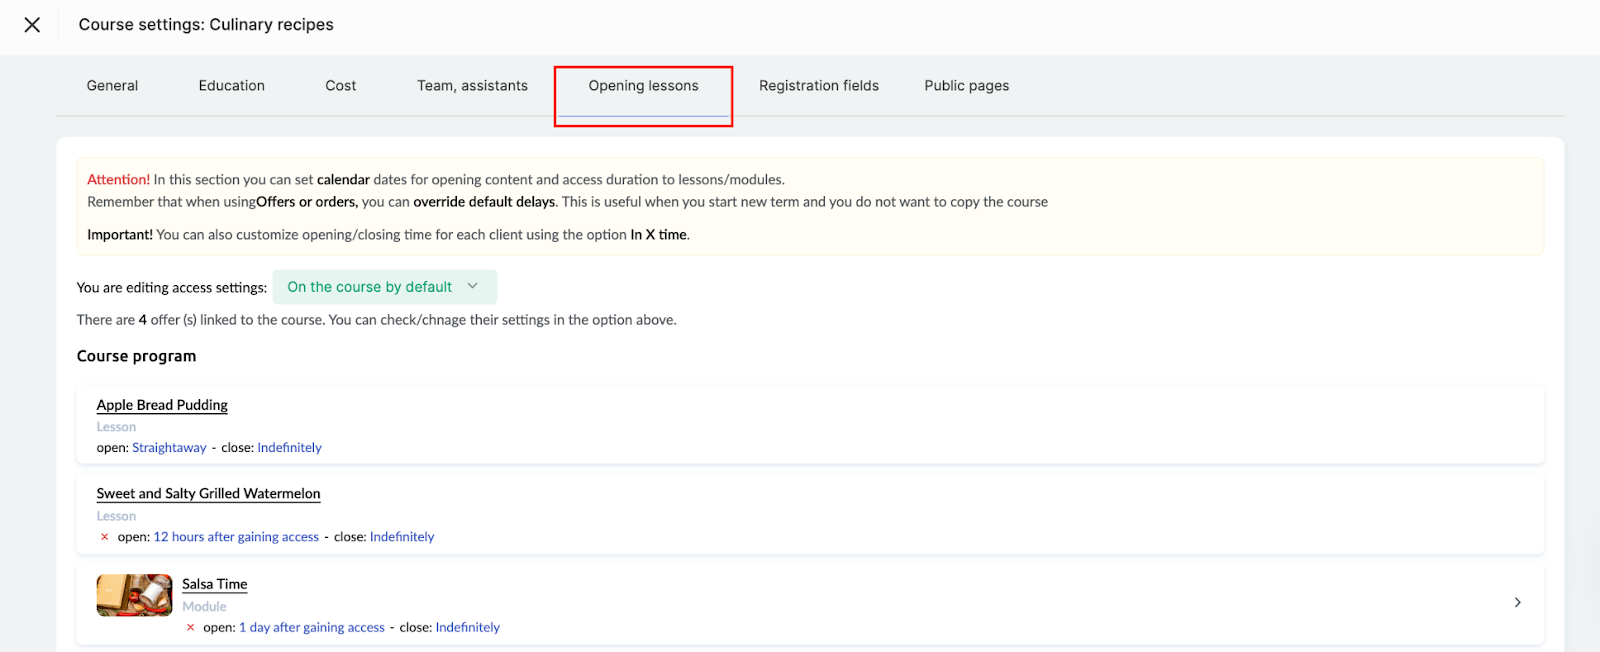Click the Salsa Time module title
The image size is (1600, 652).
point(214,584)
